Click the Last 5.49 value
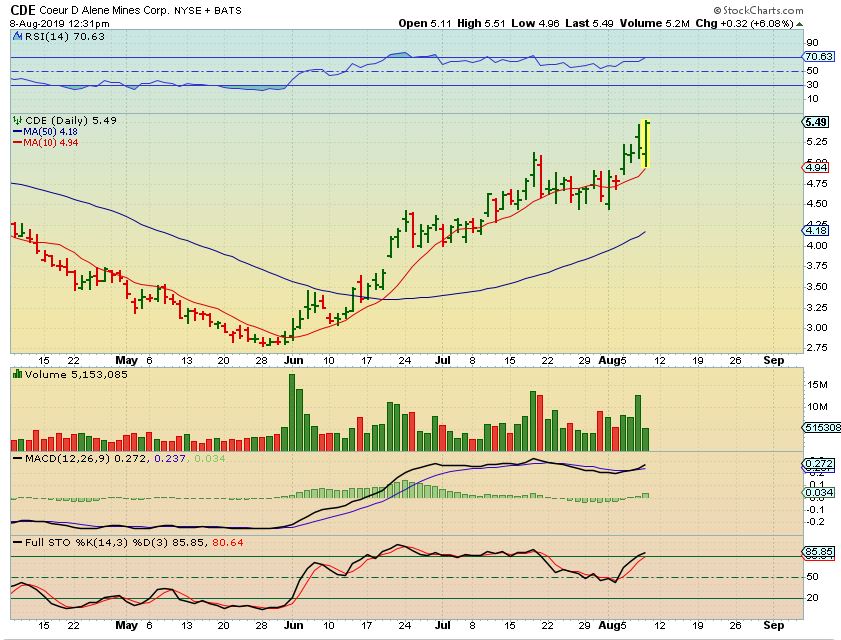841x640 pixels. coord(589,23)
